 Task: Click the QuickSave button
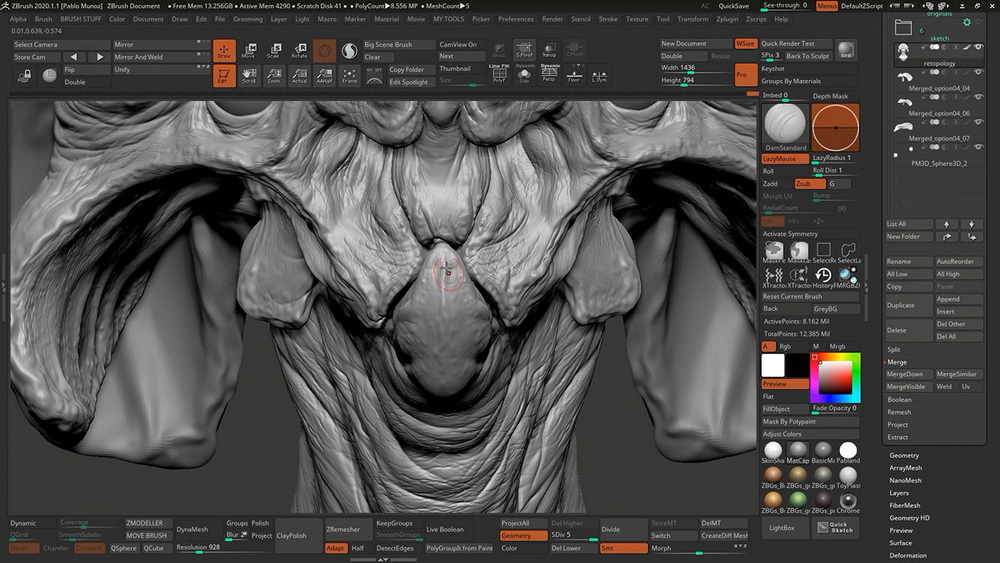point(733,6)
